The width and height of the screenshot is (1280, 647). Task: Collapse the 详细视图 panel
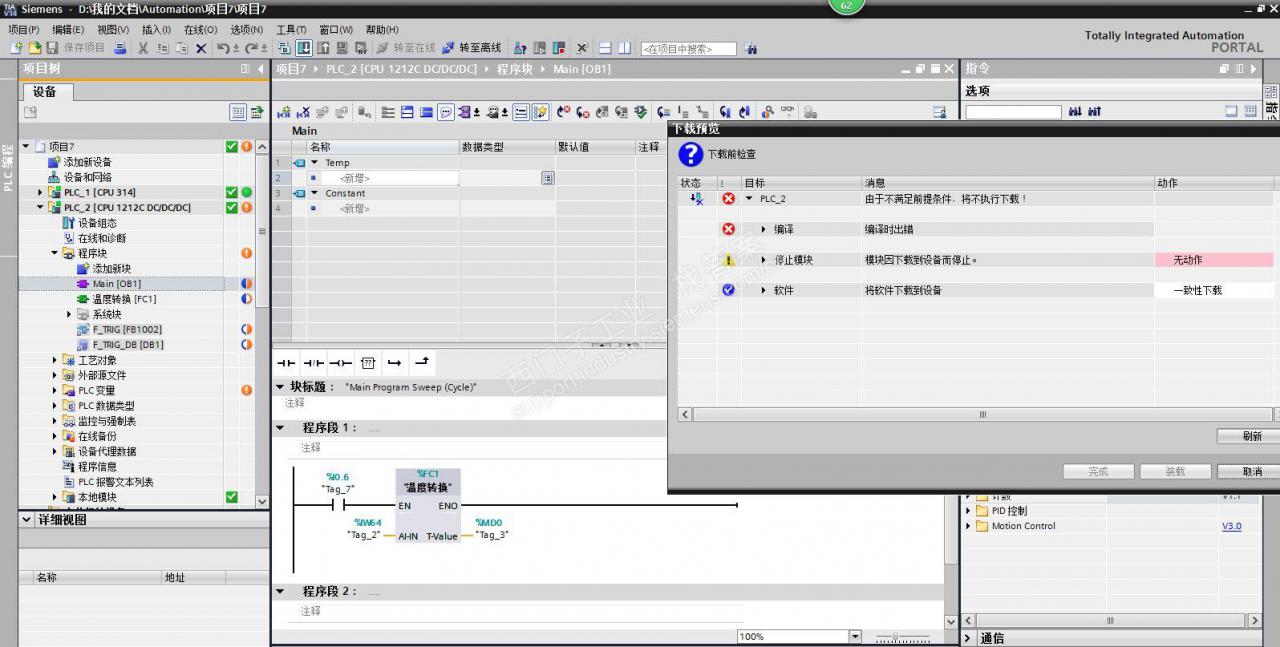click(x=27, y=520)
